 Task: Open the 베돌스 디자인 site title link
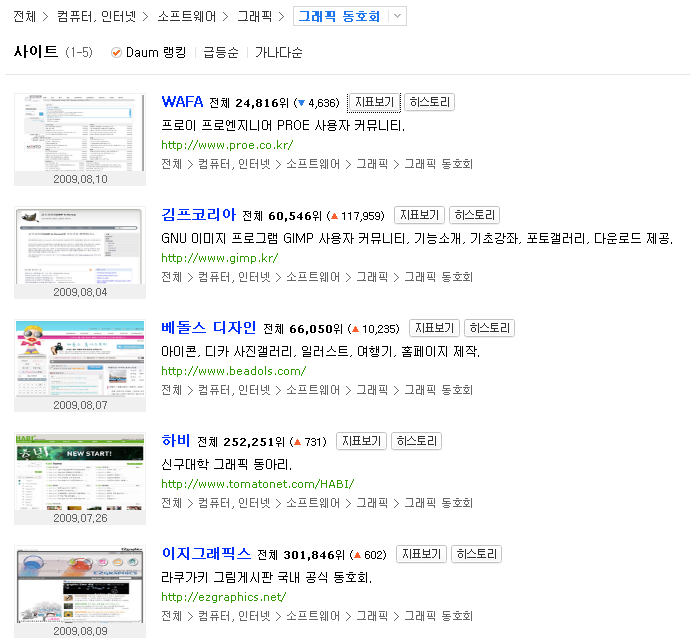(209, 328)
